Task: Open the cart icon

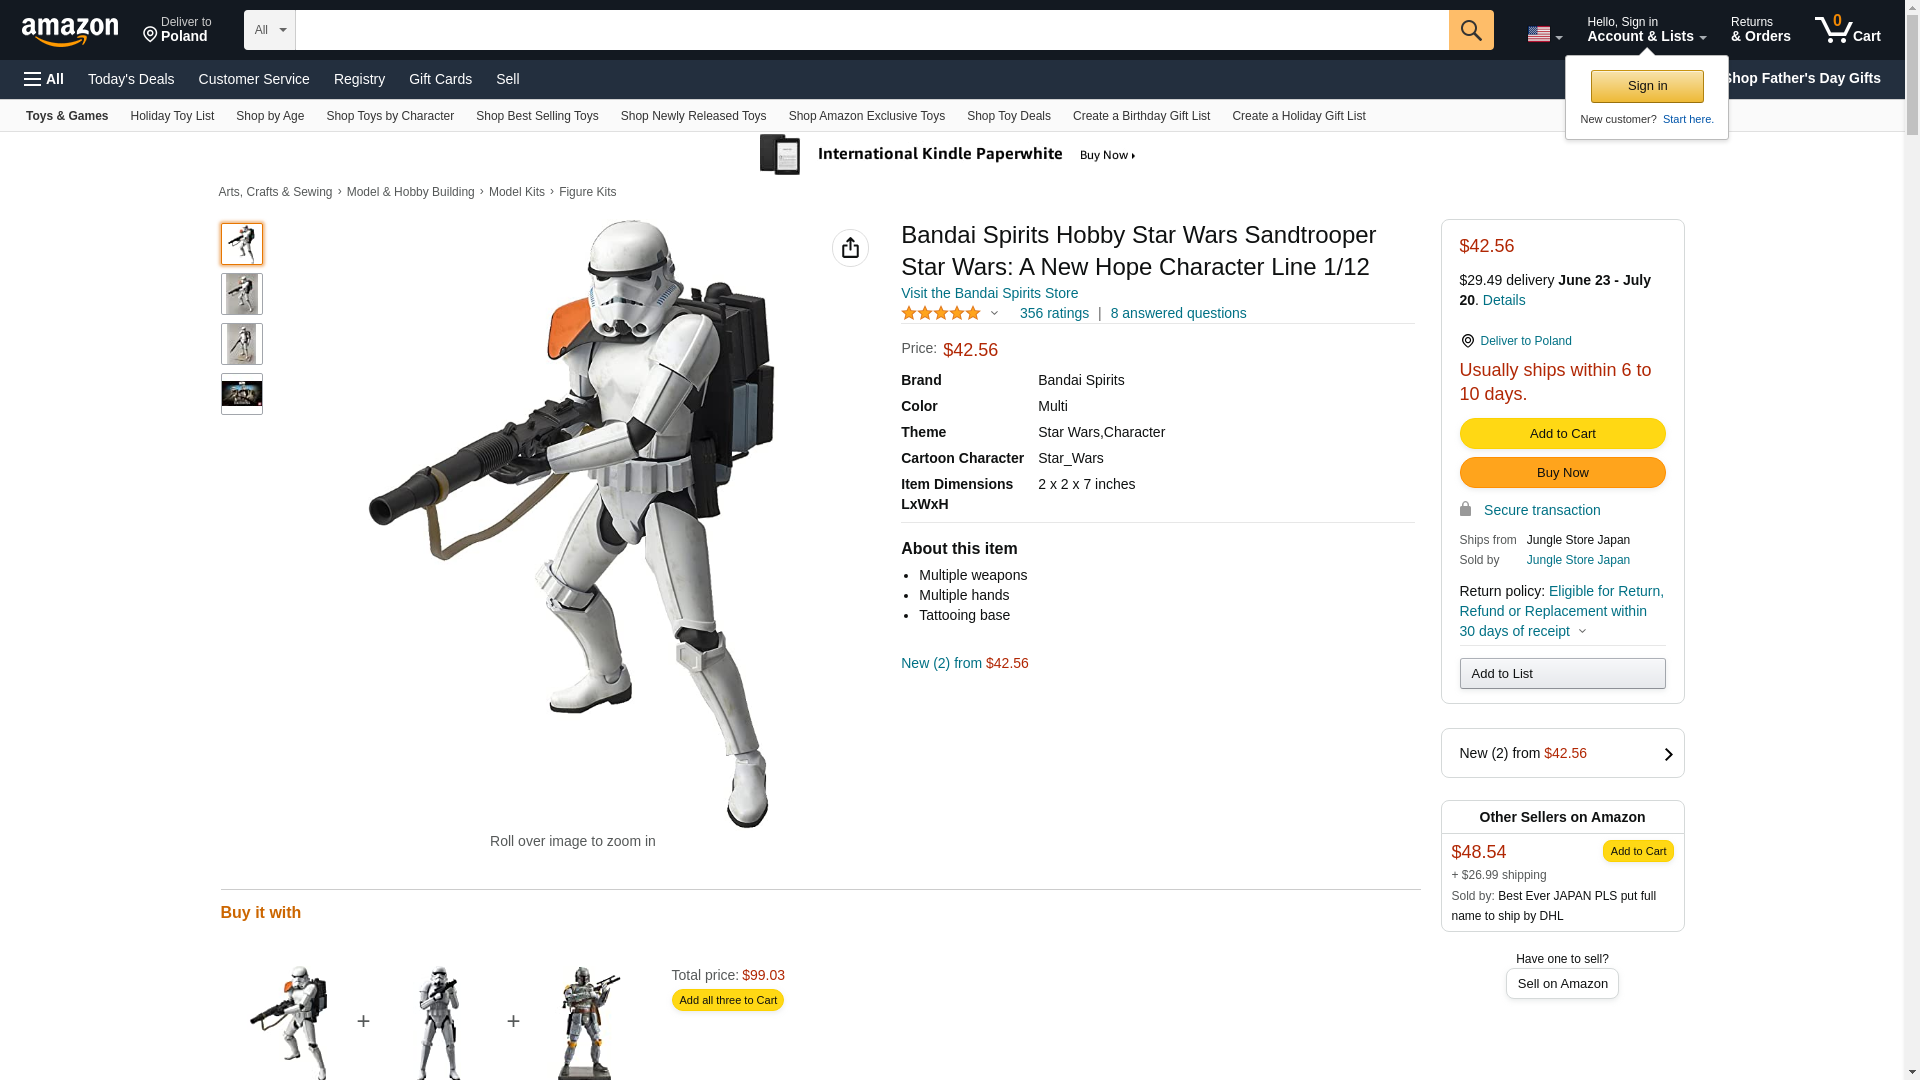Action: pos(1847,30)
